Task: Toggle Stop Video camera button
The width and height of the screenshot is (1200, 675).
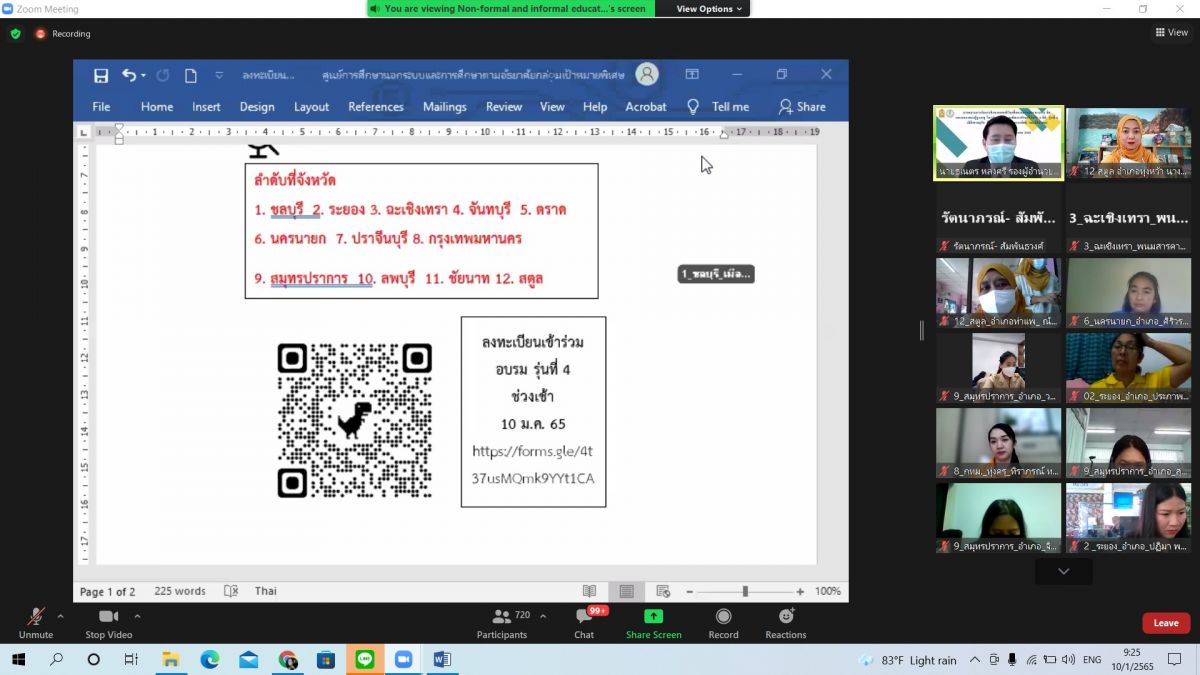Action: [109, 617]
